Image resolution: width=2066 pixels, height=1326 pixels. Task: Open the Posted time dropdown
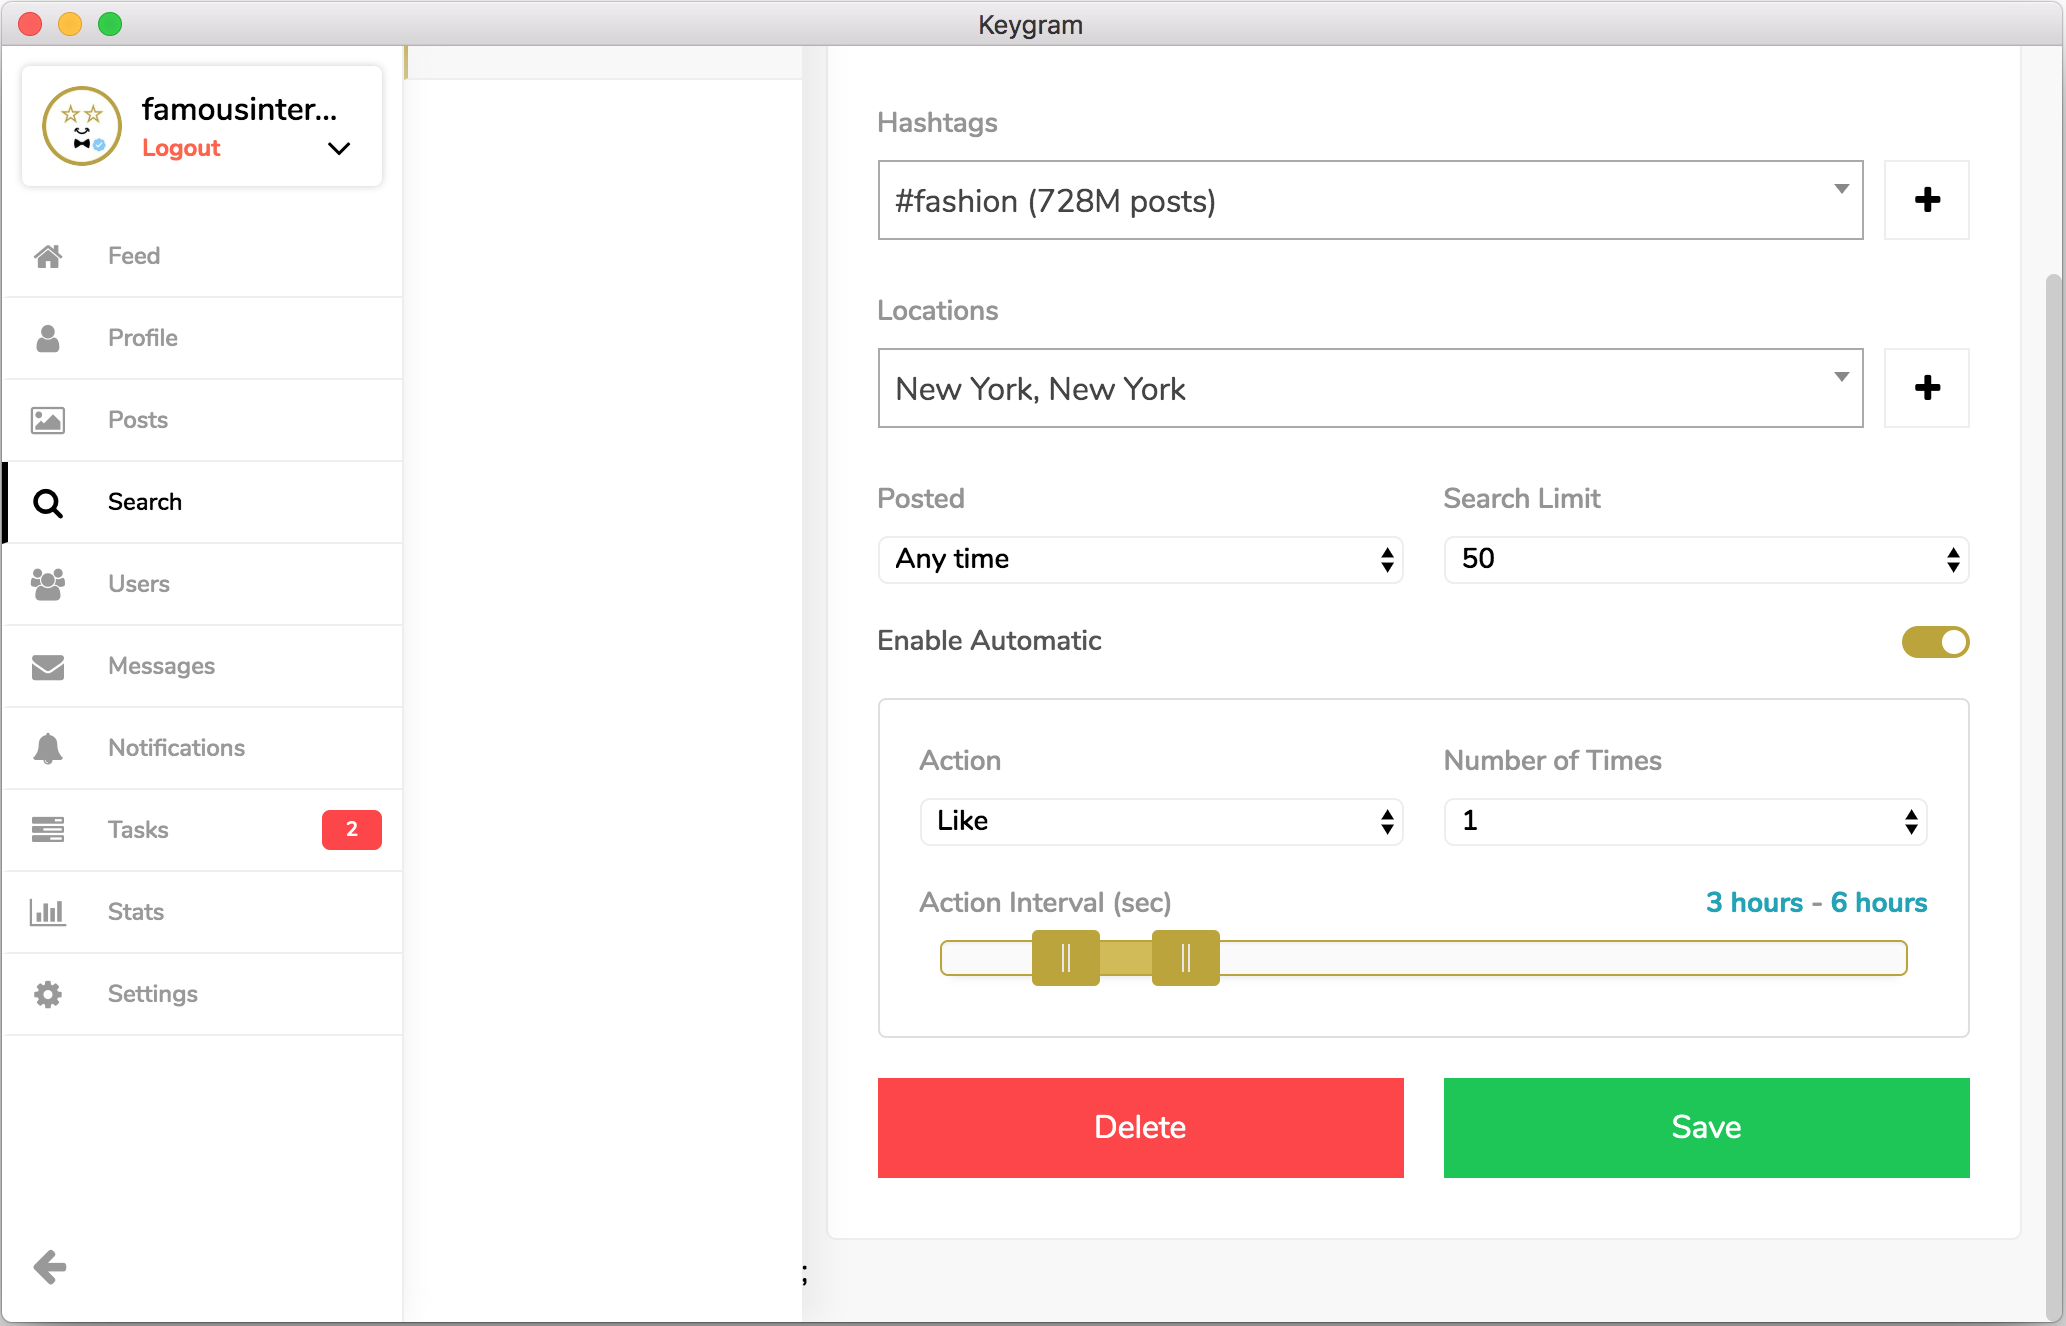(x=1140, y=559)
